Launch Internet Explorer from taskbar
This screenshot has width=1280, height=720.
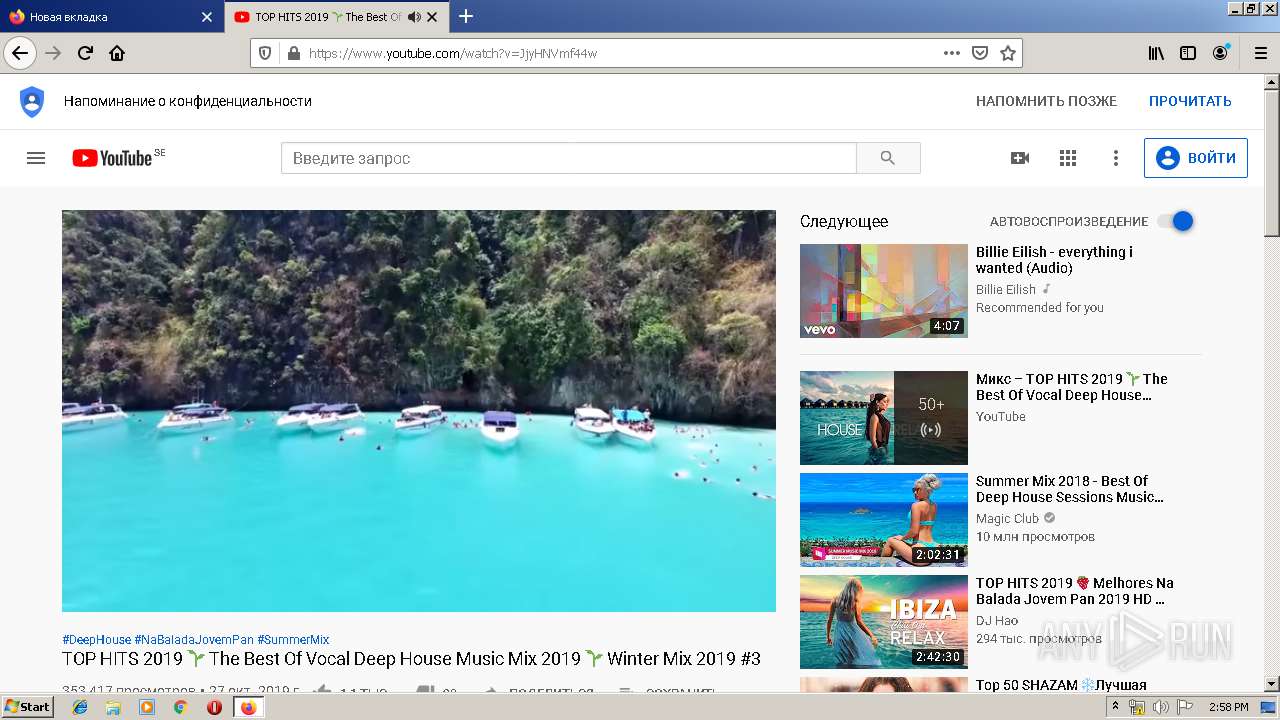pos(81,707)
